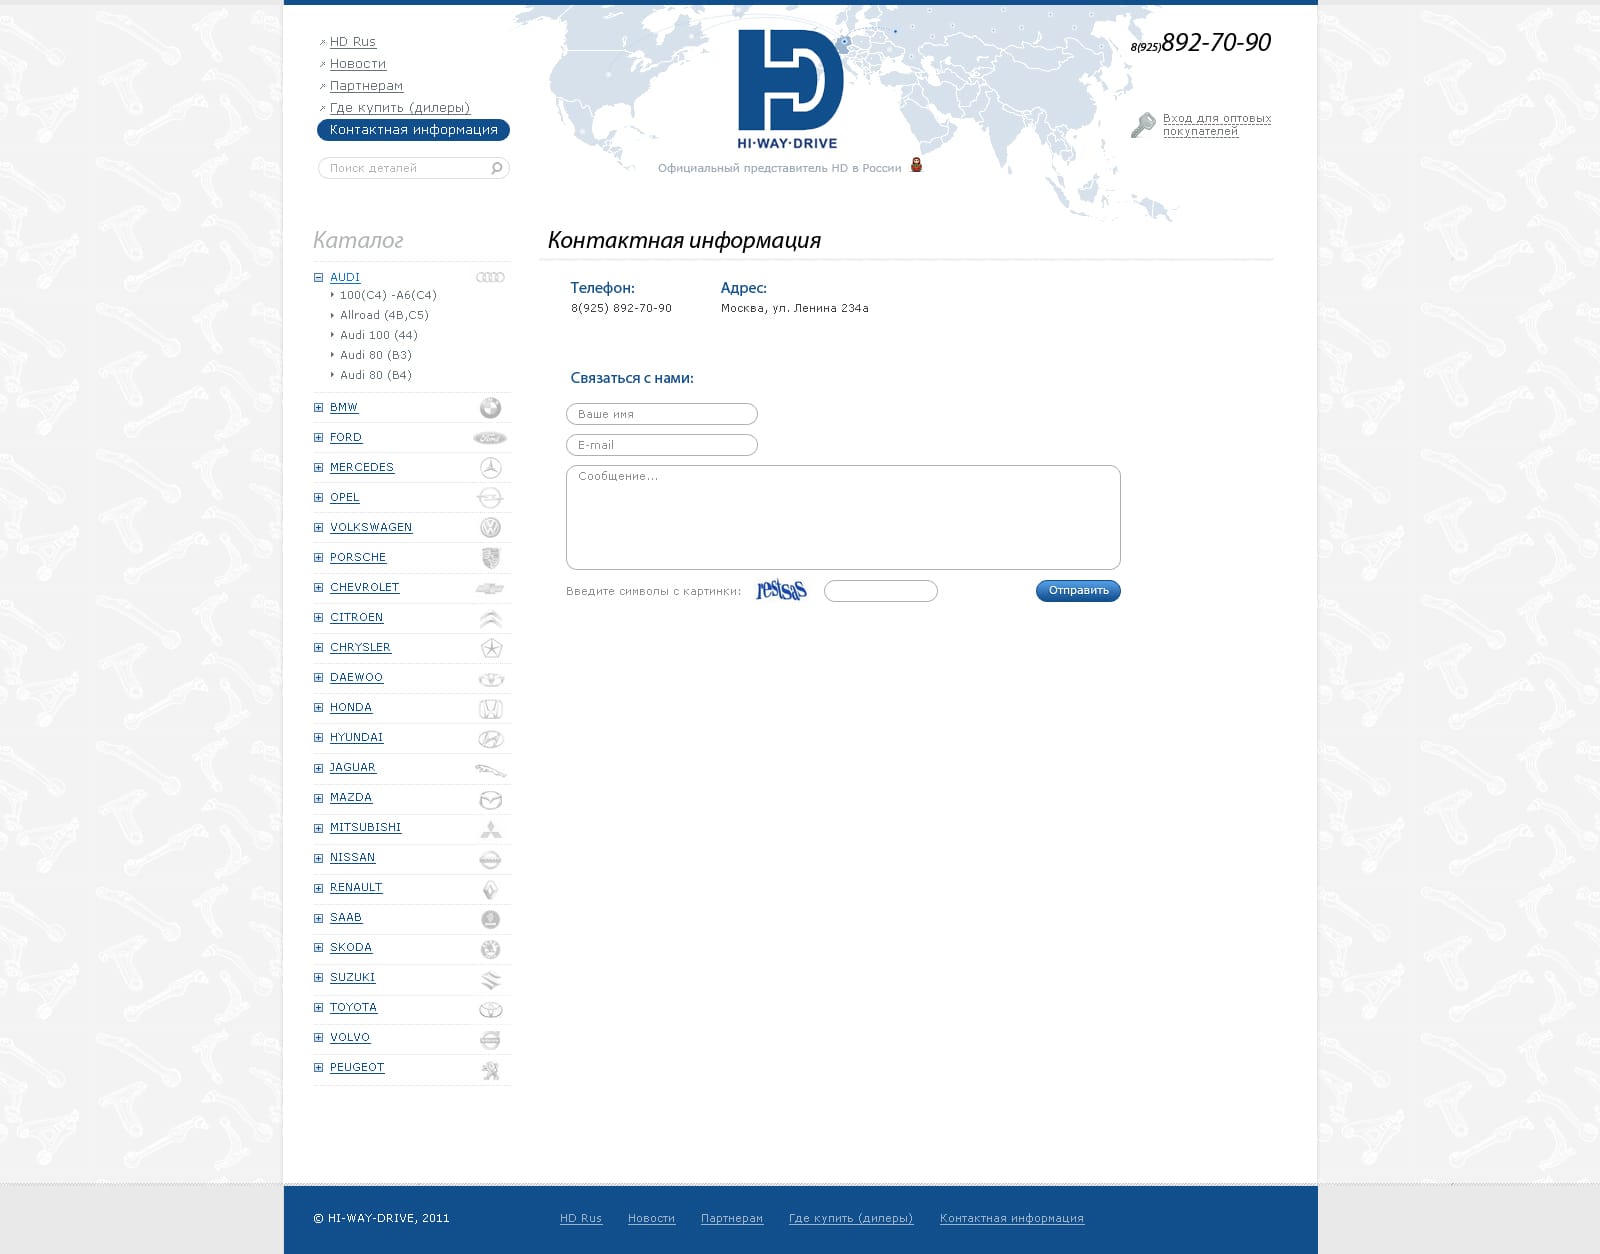Click the Opel logo icon
1600x1254 pixels.
tap(490, 497)
